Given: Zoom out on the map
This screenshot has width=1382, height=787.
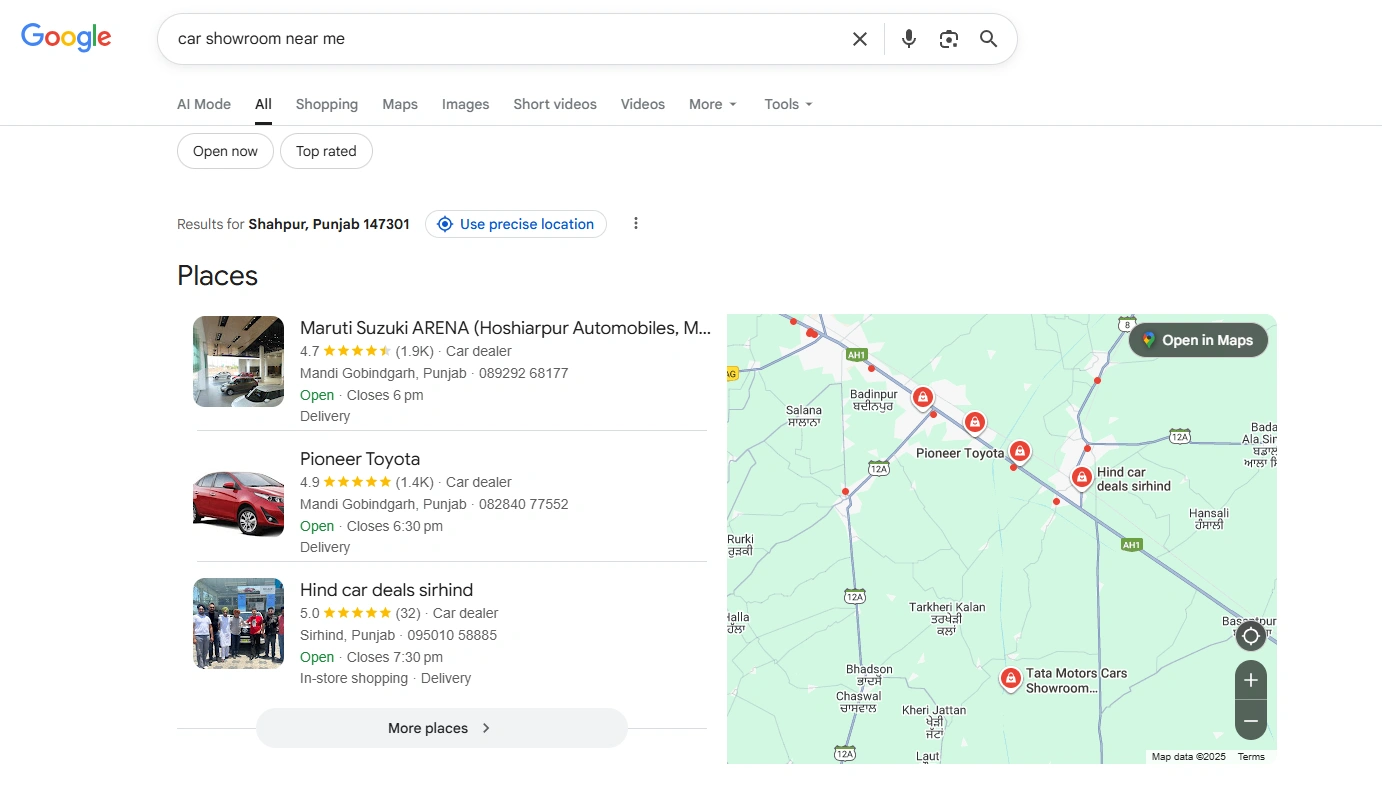Looking at the screenshot, I should tap(1250, 720).
